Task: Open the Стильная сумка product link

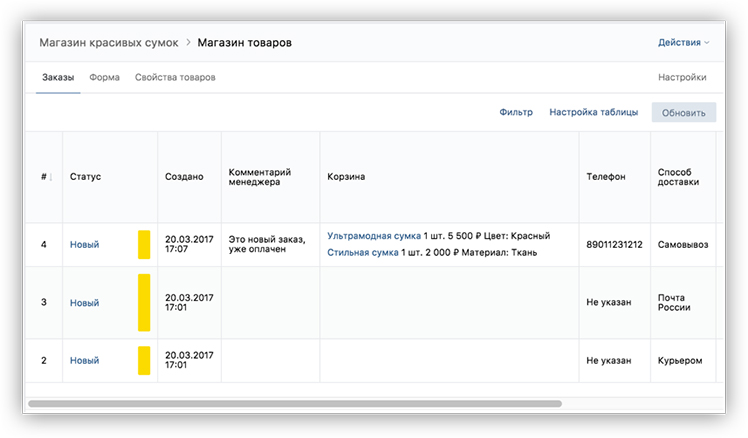Action: pyautogui.click(x=363, y=252)
